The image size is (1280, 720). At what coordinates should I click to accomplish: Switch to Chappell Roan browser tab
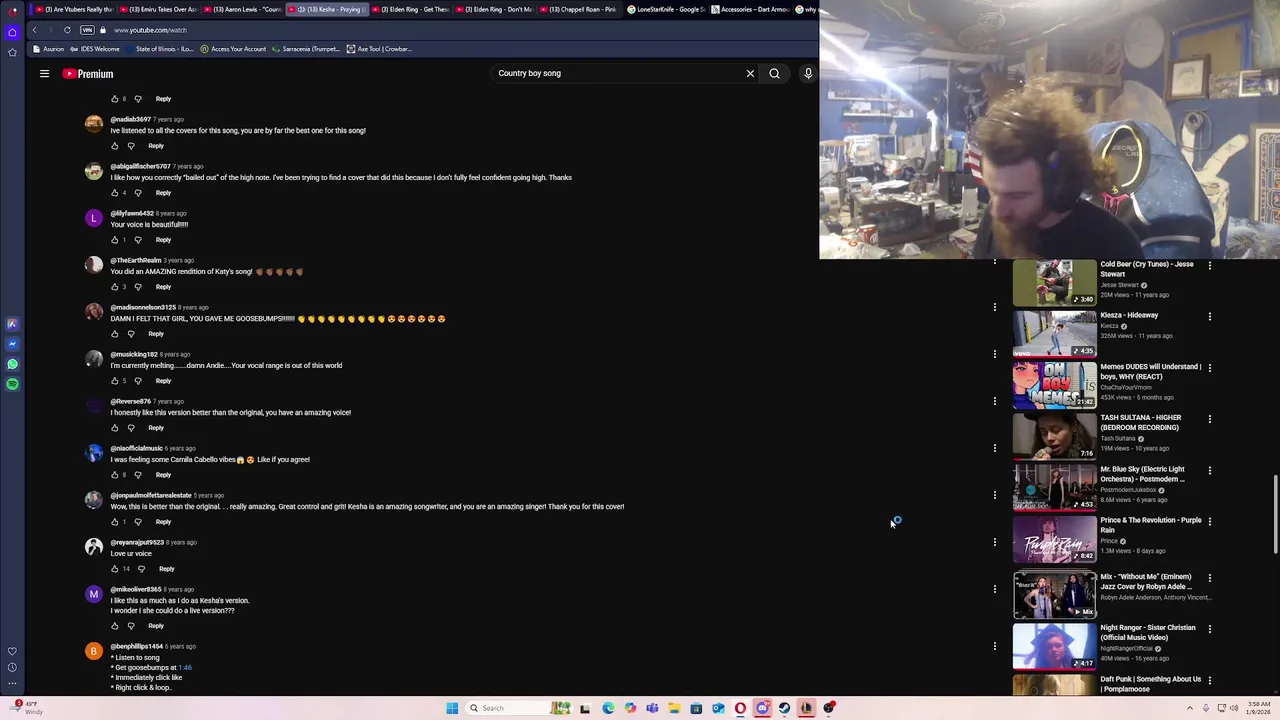[x=578, y=9]
